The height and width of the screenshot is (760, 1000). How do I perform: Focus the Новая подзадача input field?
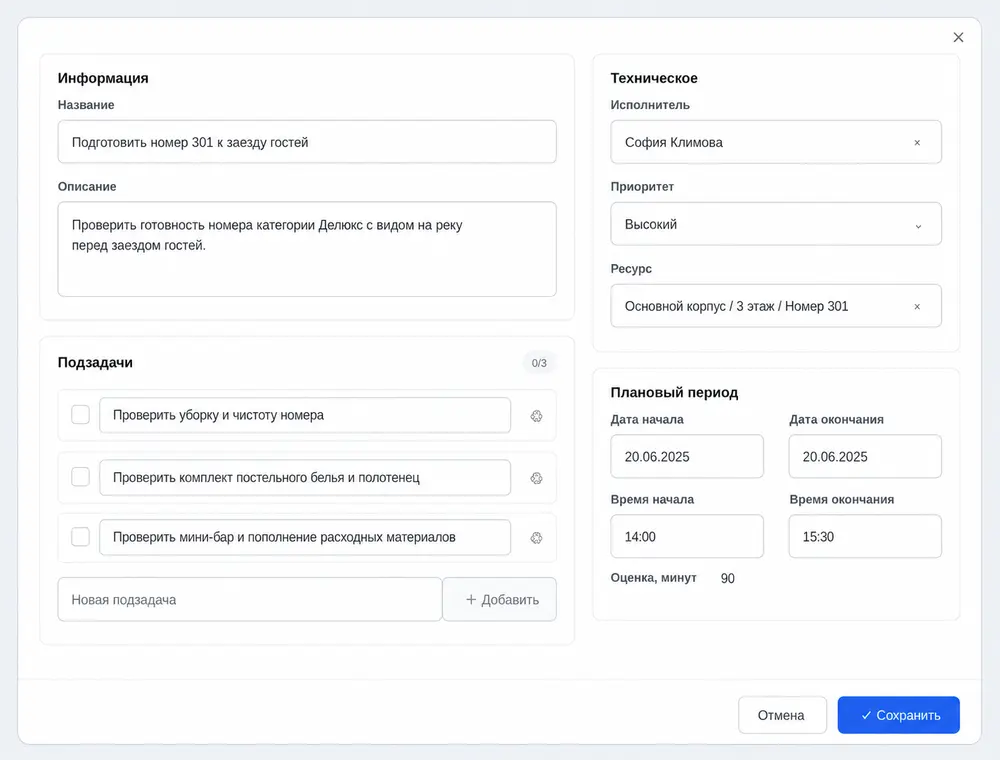(x=250, y=599)
